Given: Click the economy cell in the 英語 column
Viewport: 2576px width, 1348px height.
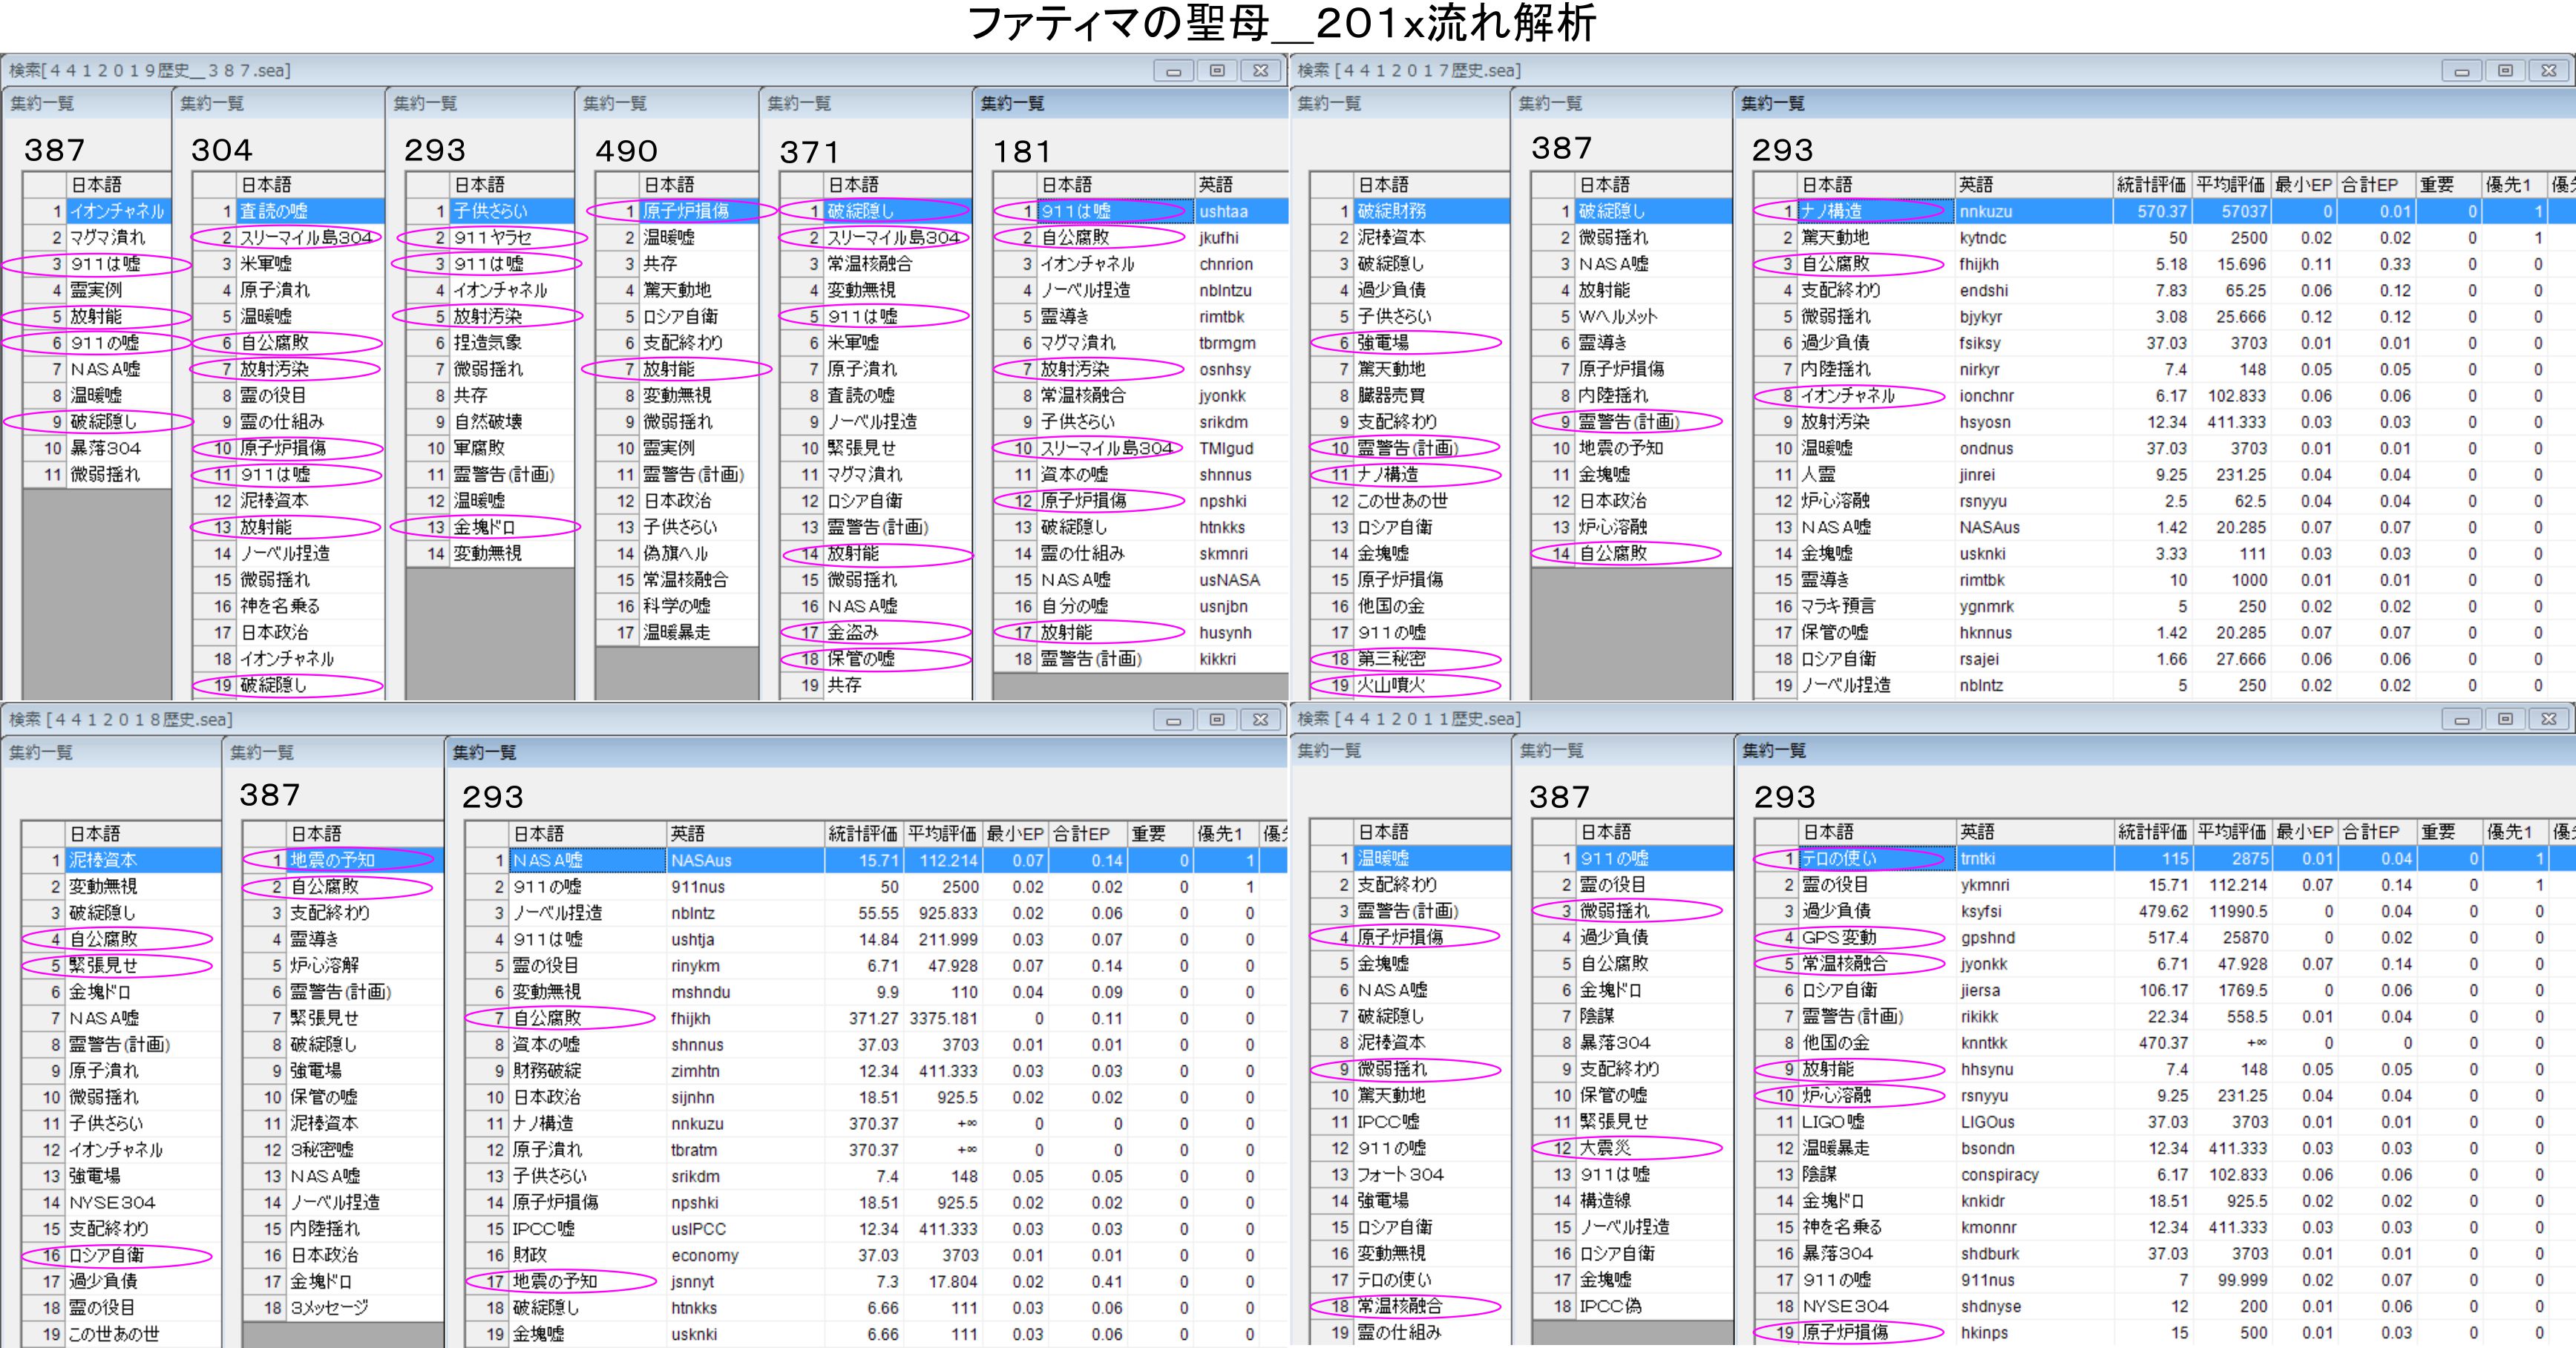Looking at the screenshot, I should pyautogui.click(x=705, y=1255).
